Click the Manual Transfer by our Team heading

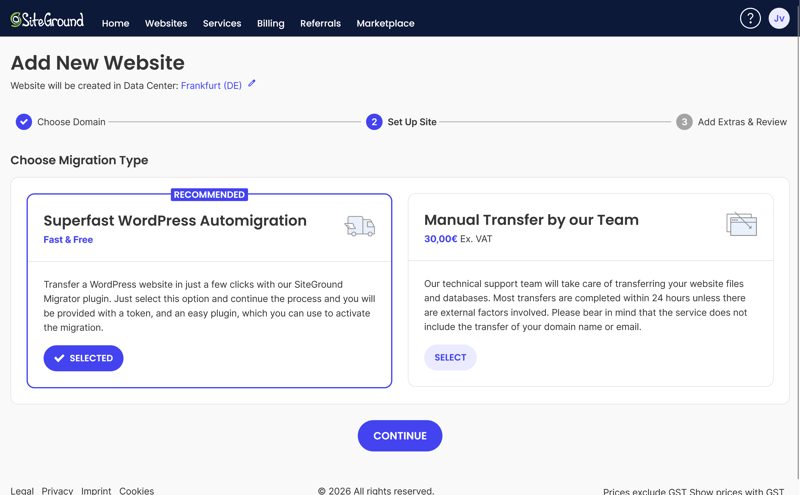click(531, 220)
